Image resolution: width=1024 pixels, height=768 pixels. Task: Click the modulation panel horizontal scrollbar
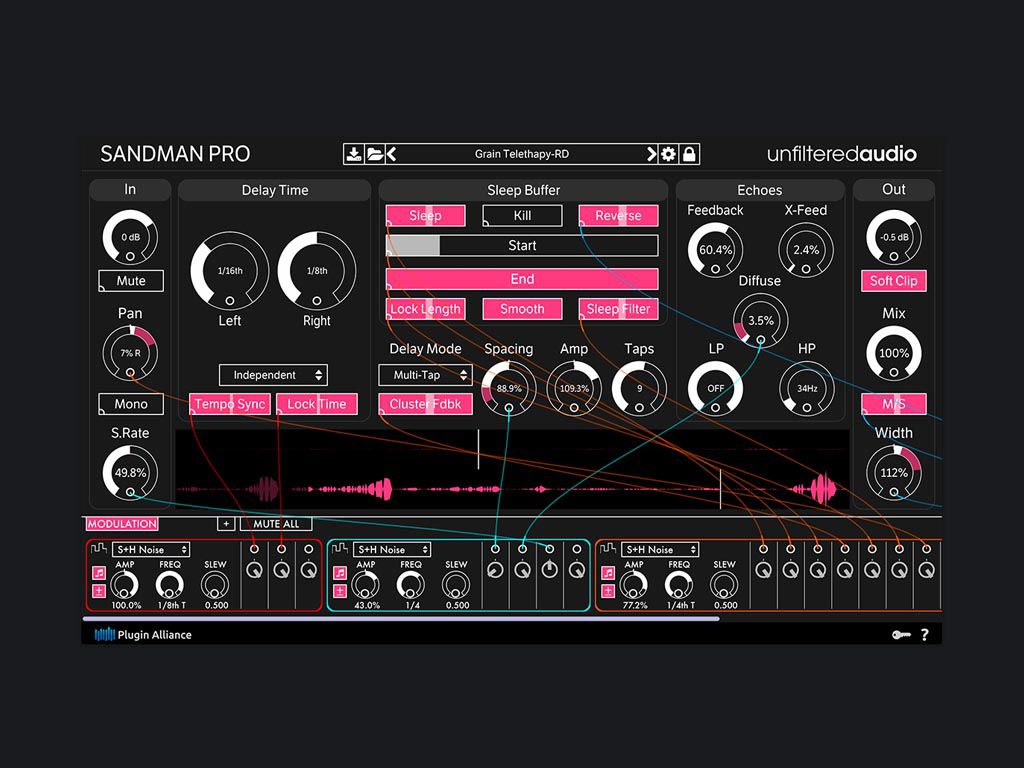tap(401, 618)
